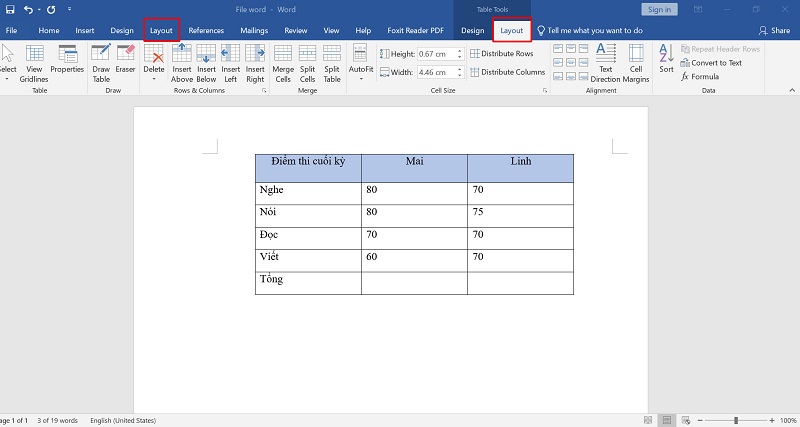
Task: Open the Cell Size dialog launcher
Action: (x=544, y=90)
